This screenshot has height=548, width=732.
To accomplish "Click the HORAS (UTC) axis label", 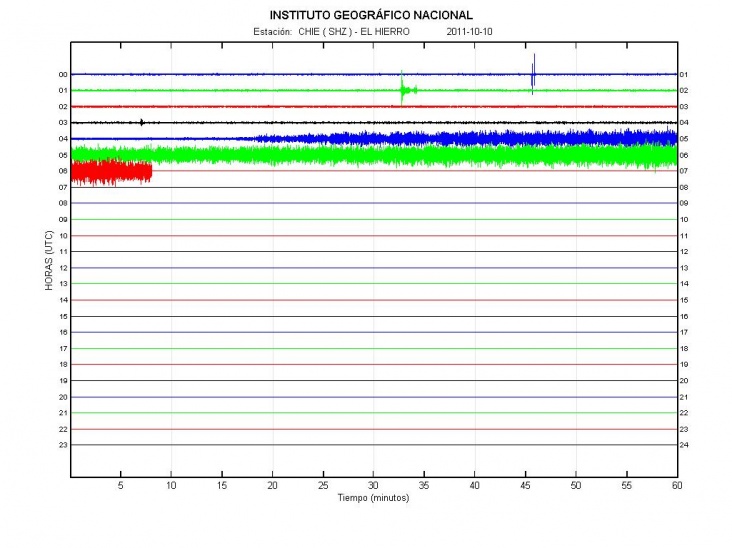I will (x=48, y=260).
